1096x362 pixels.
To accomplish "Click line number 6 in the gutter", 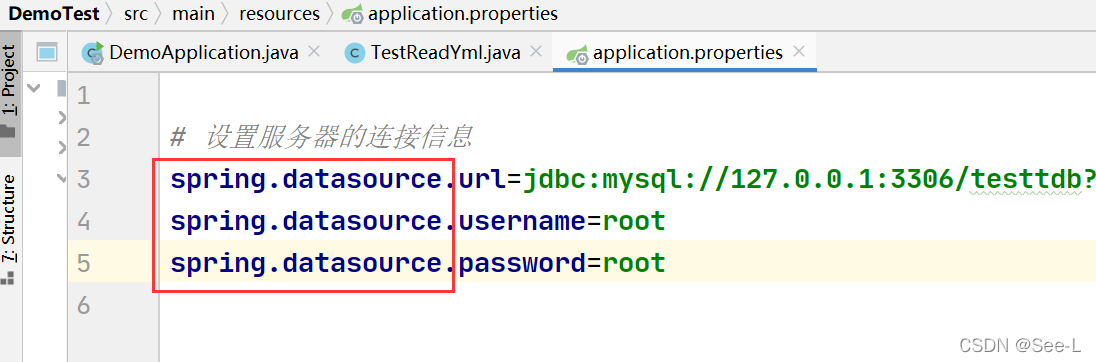I will click(84, 305).
